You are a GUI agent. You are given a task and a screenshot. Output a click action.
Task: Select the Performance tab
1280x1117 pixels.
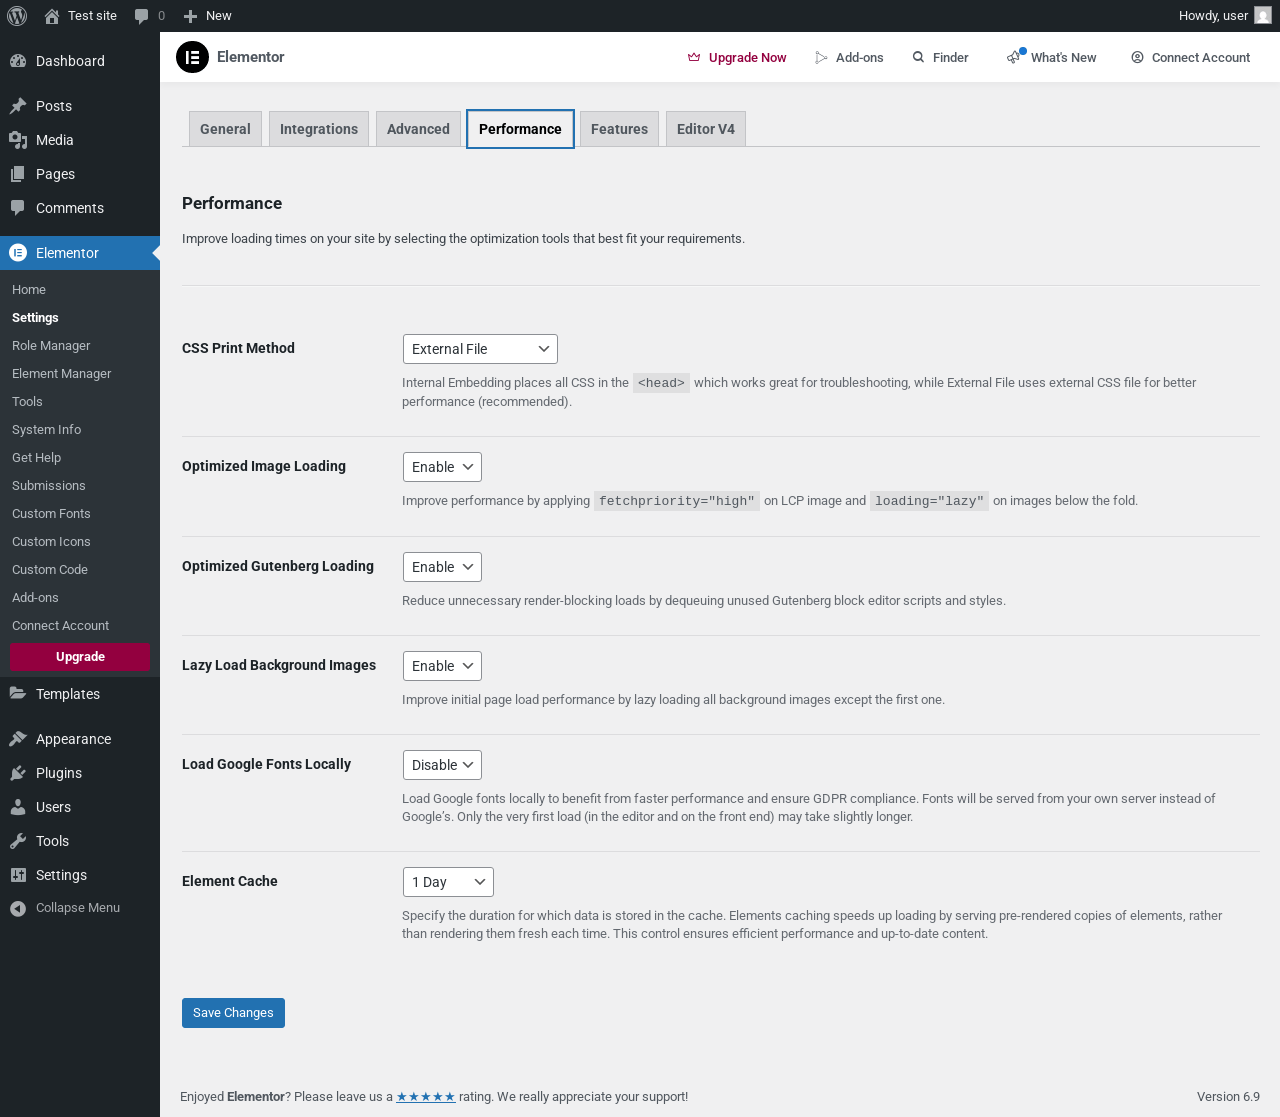pos(520,129)
